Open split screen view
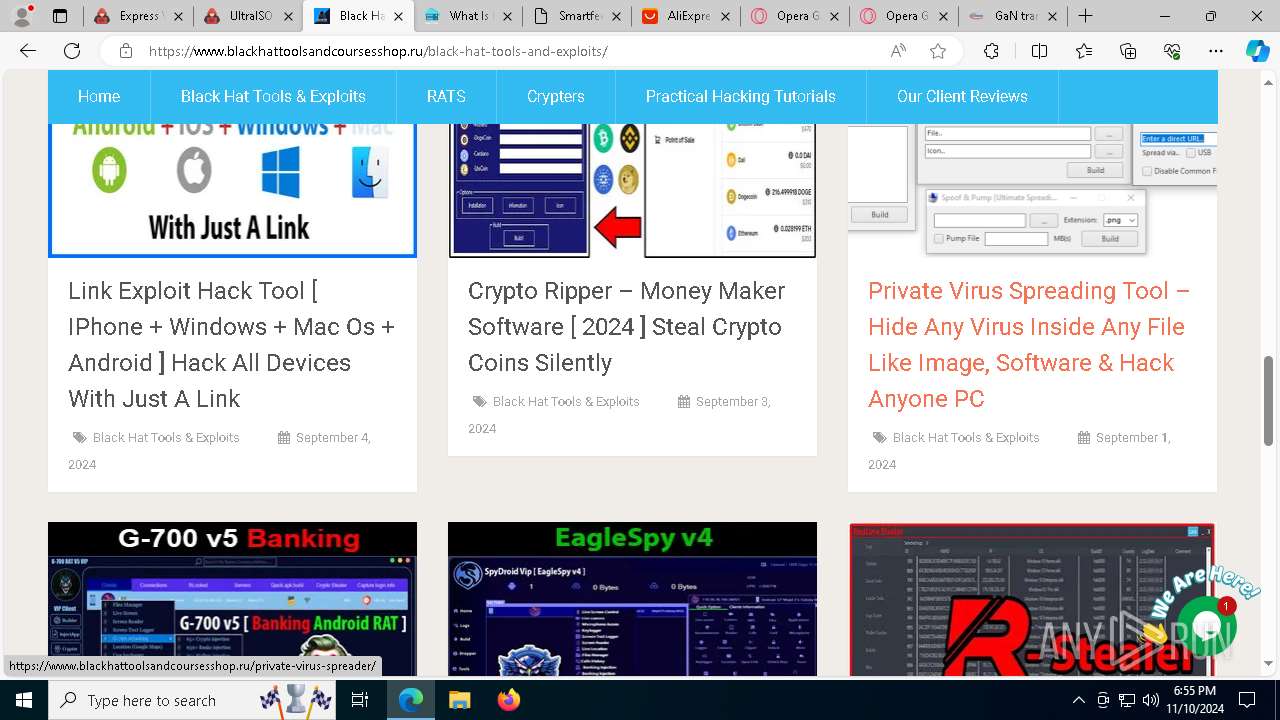The image size is (1280, 720). coord(1039,51)
